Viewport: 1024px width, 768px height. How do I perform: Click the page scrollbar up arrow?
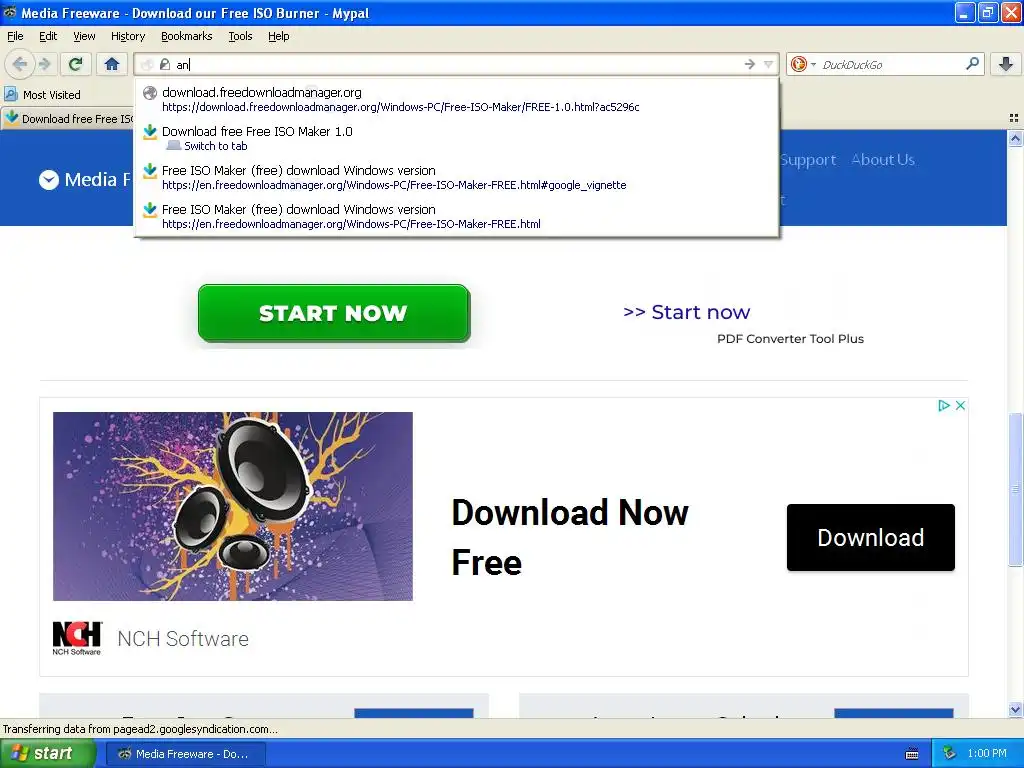[x=1015, y=138]
